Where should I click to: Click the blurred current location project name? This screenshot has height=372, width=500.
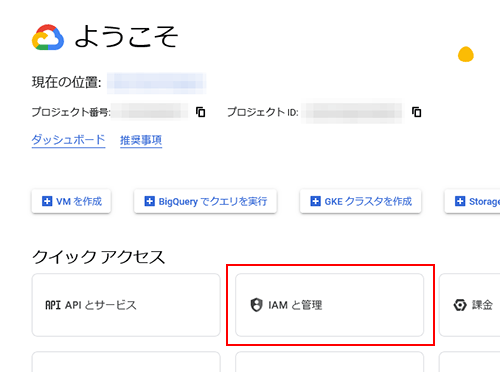156,83
